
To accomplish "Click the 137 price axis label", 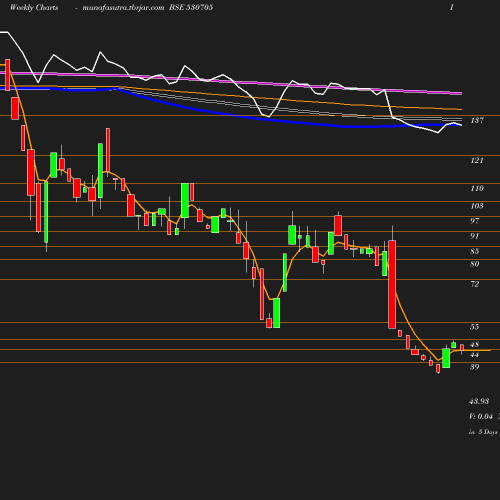I will tap(477, 120).
